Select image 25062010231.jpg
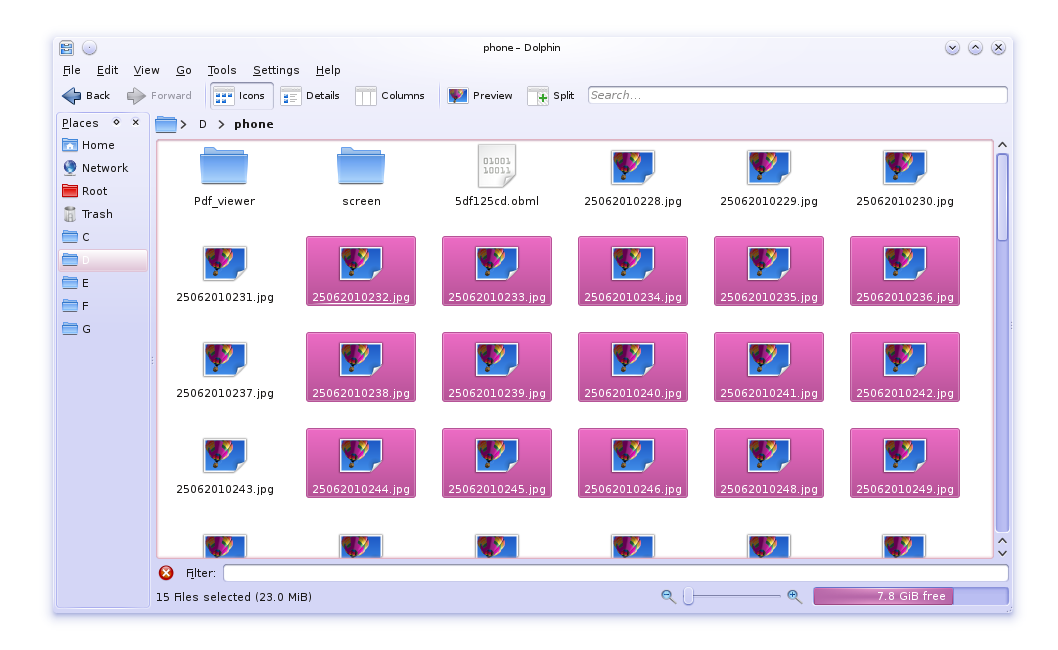 (x=225, y=273)
